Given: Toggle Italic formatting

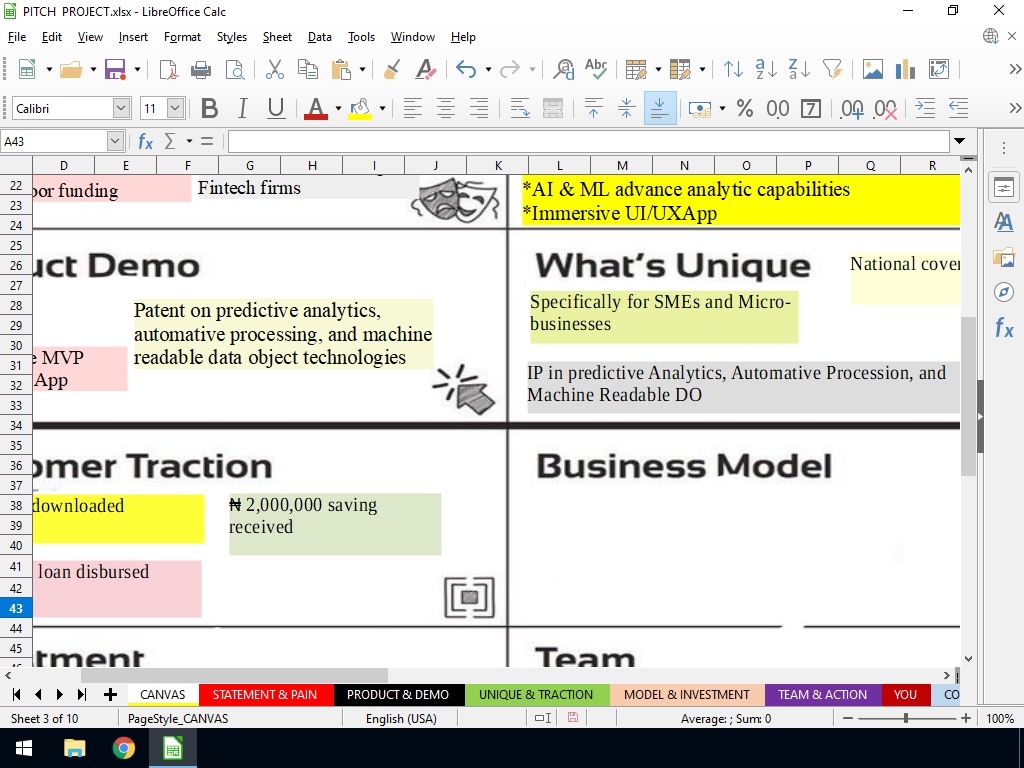Looking at the screenshot, I should point(242,108).
